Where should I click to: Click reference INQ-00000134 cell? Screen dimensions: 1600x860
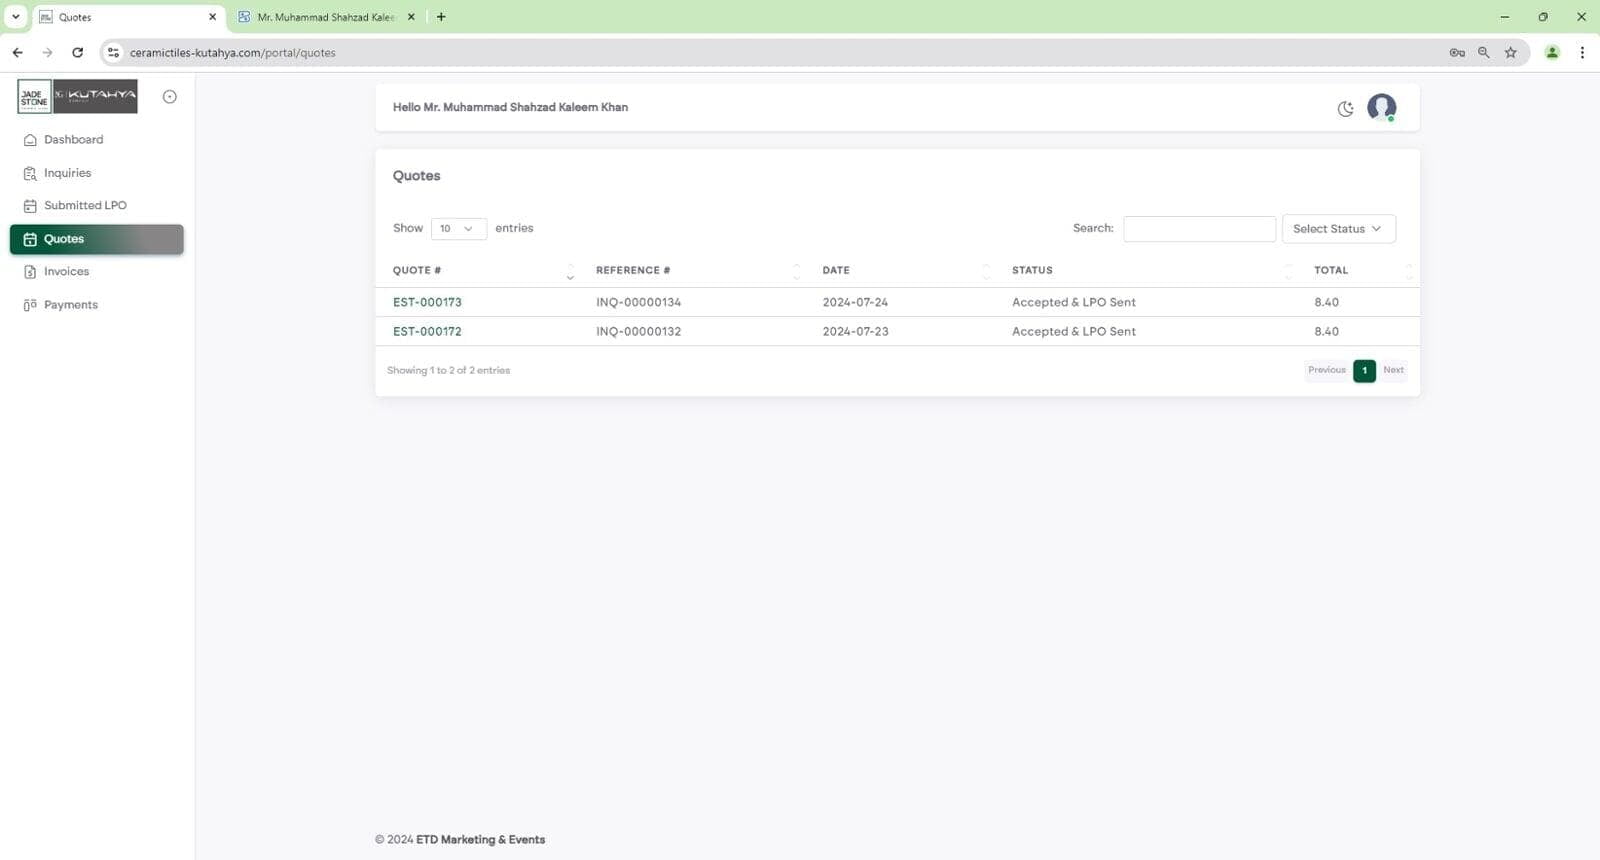[638, 302]
